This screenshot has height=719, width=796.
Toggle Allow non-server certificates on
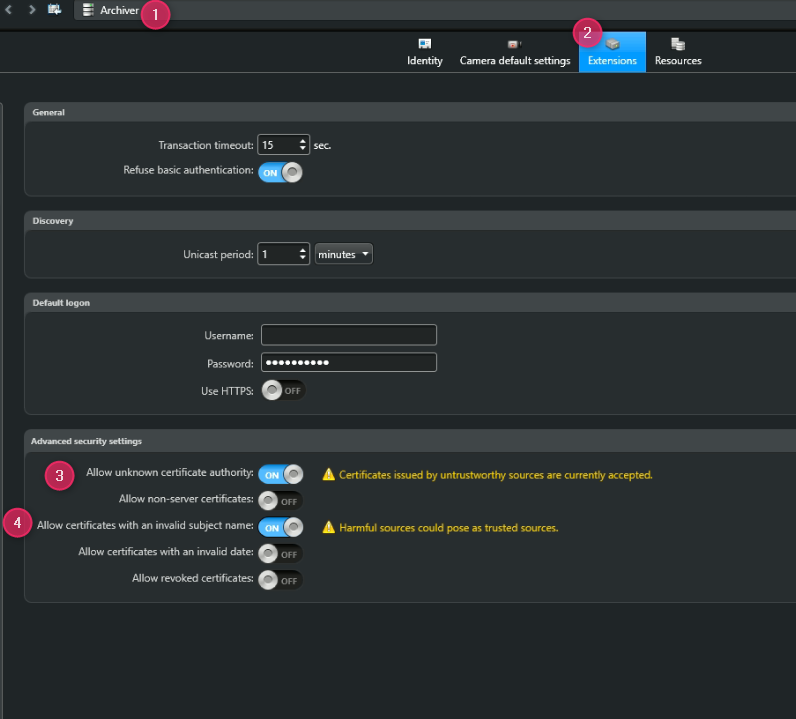click(x=280, y=500)
